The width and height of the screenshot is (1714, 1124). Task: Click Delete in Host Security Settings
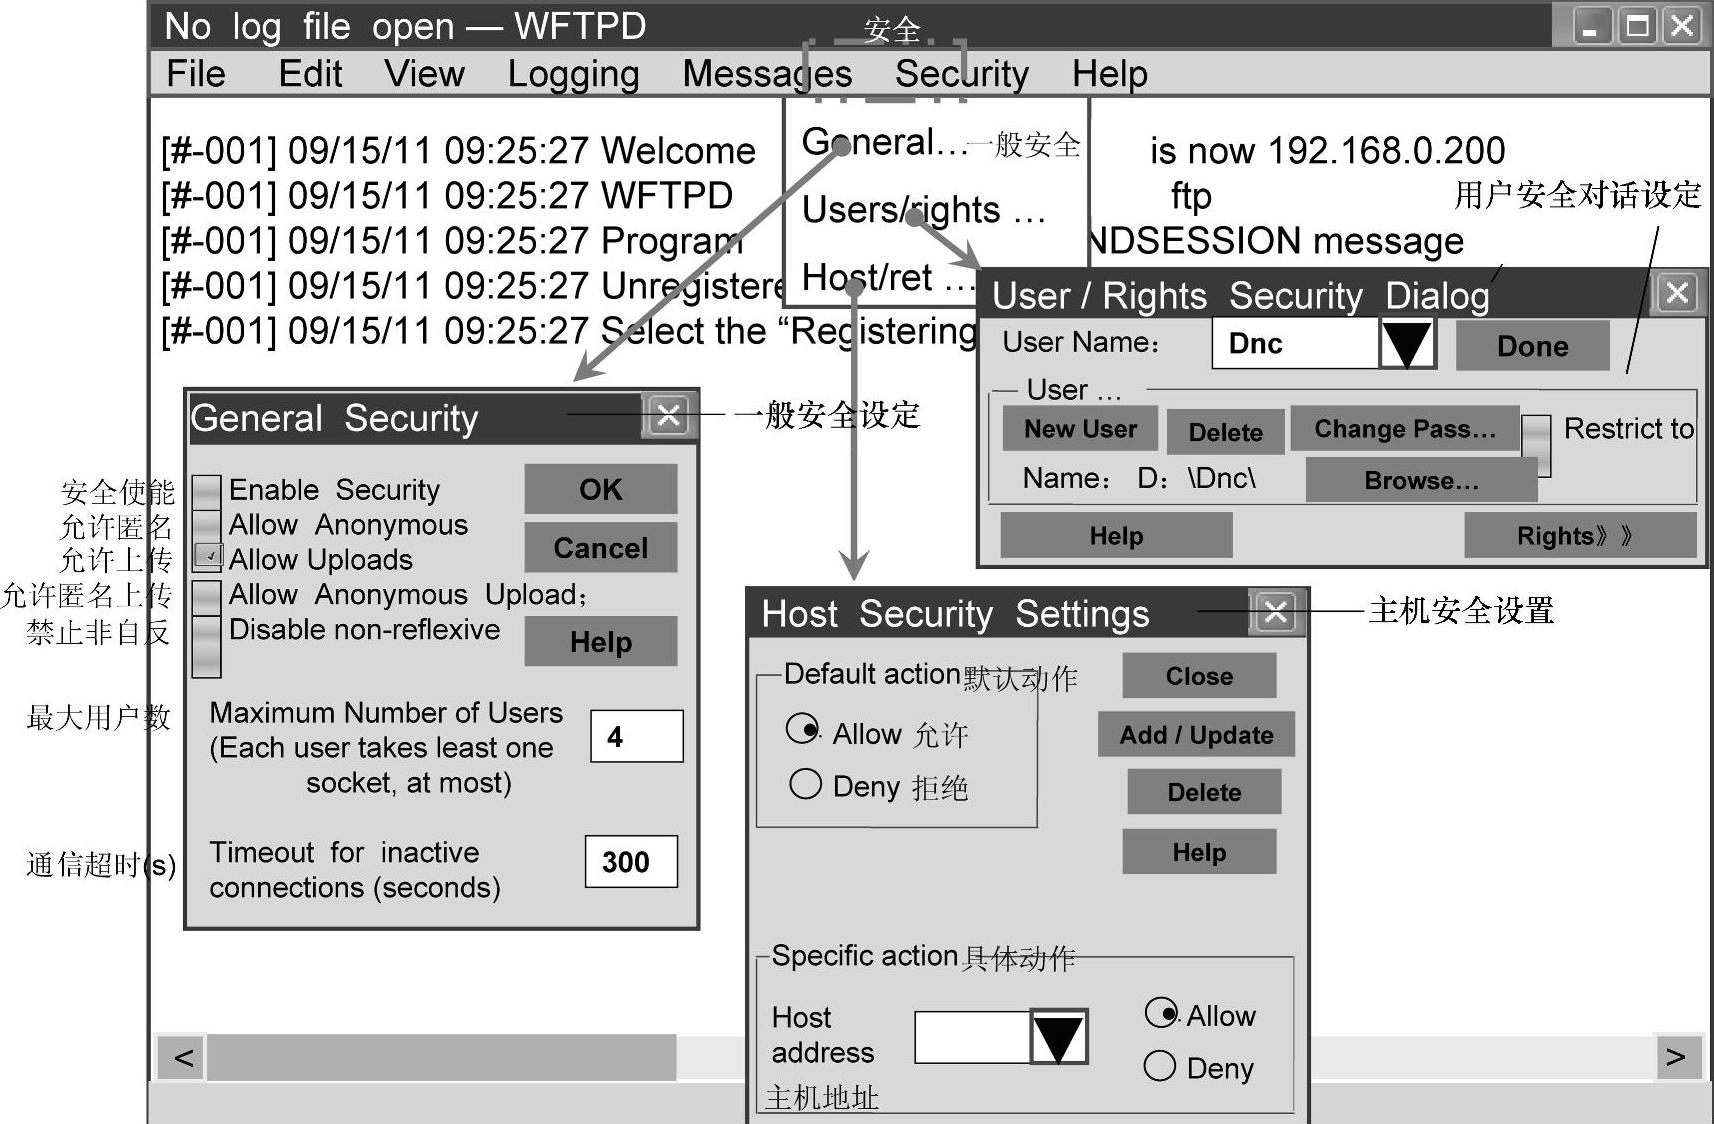click(x=1204, y=792)
